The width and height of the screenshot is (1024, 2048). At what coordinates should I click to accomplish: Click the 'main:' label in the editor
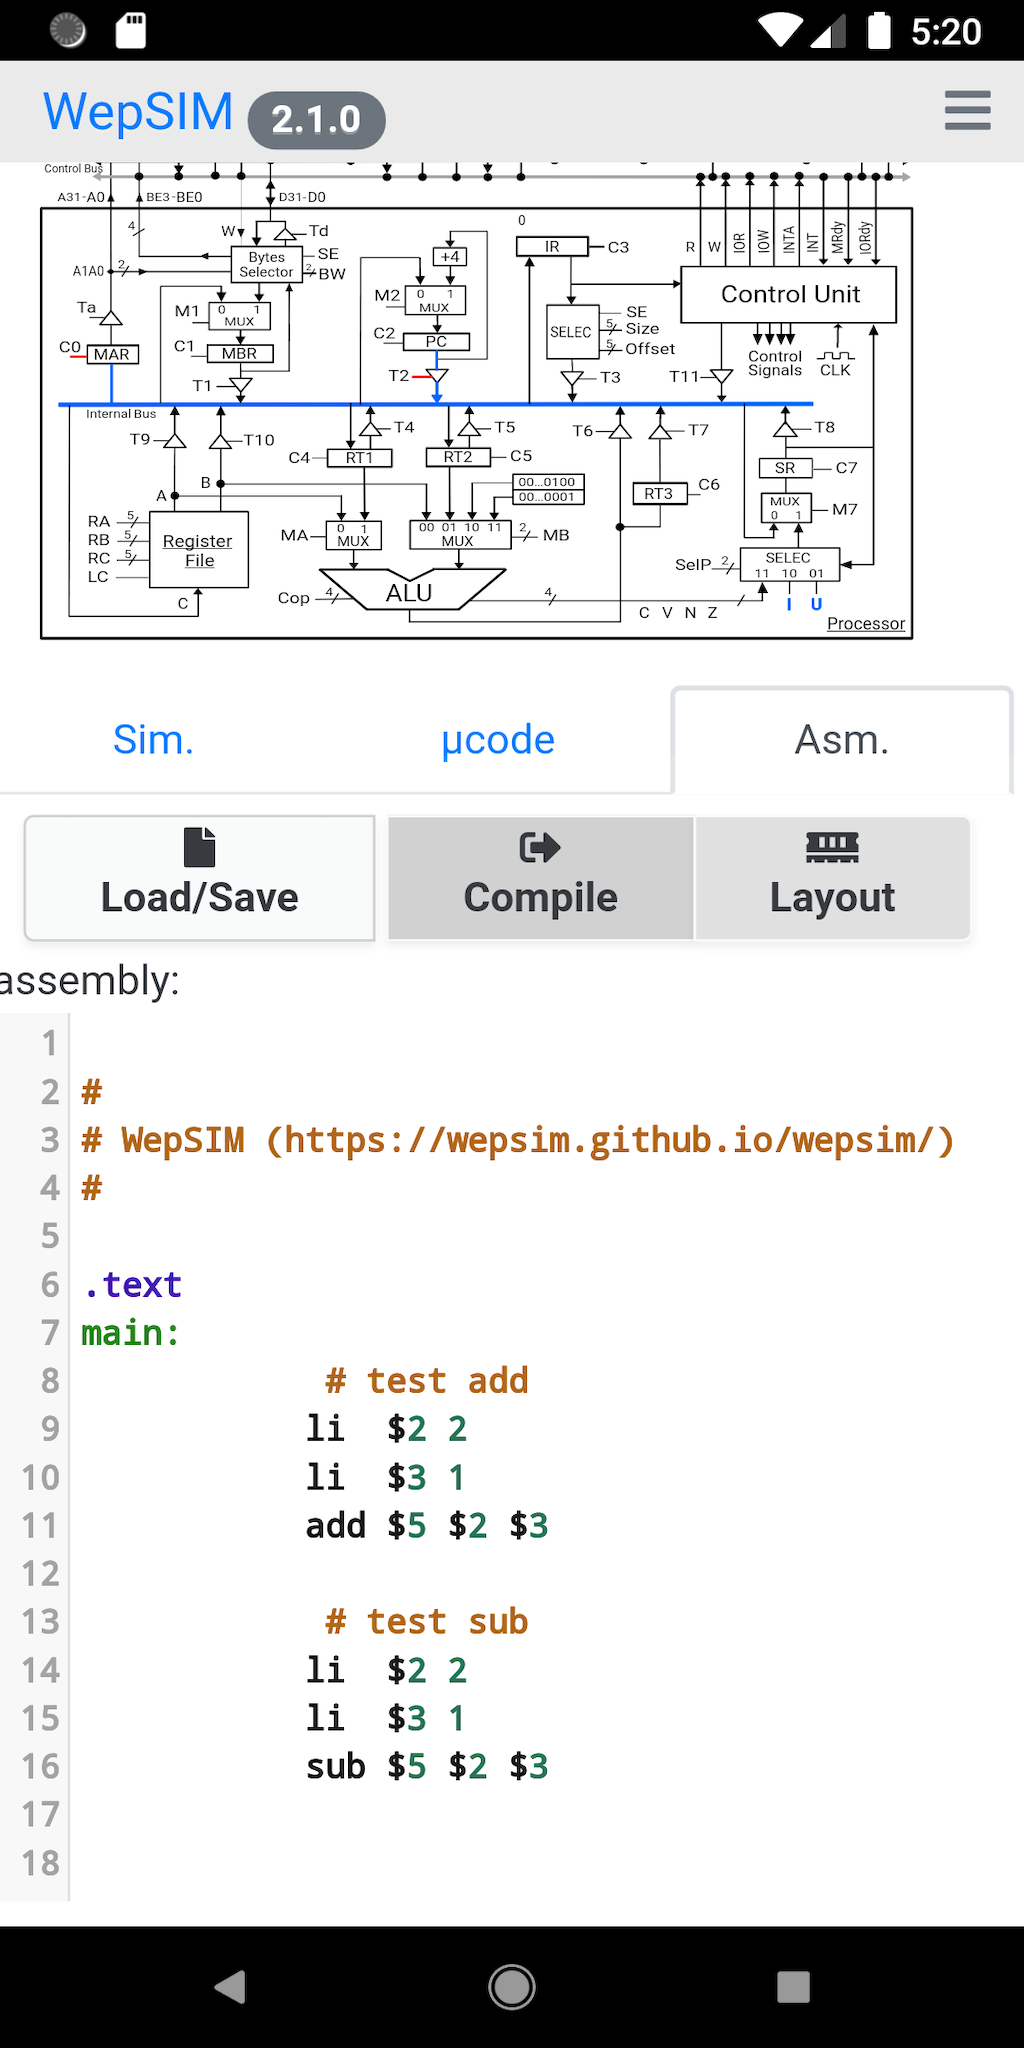pyautogui.click(x=131, y=1332)
